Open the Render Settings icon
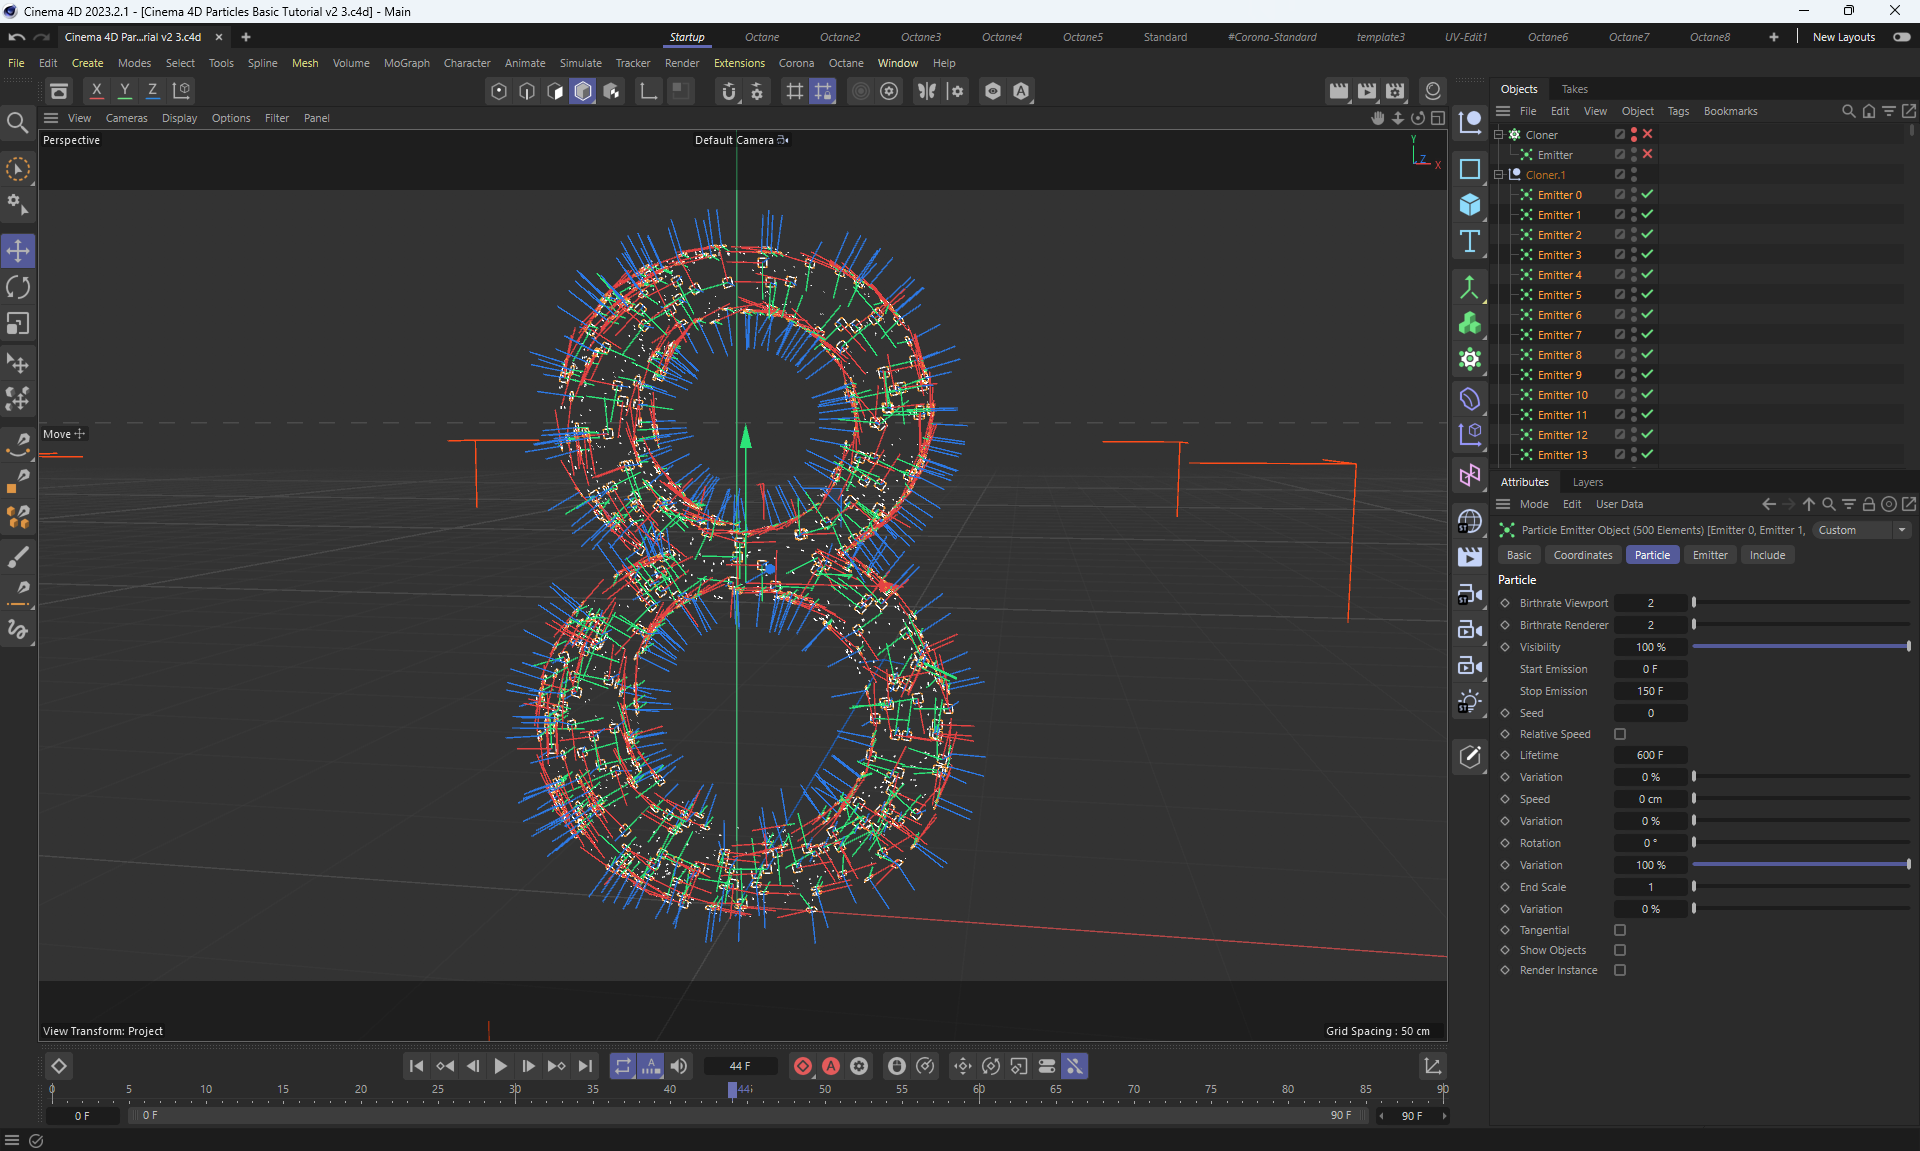 pyautogui.click(x=1395, y=91)
